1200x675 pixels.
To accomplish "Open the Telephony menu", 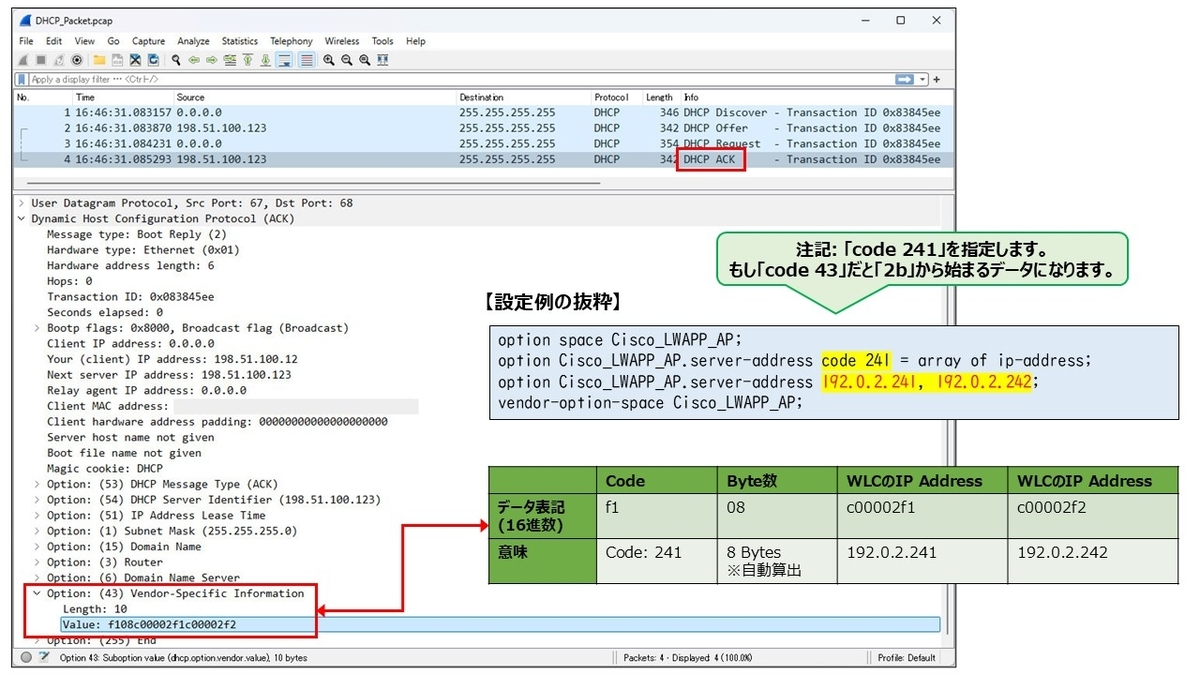I will 291,41.
